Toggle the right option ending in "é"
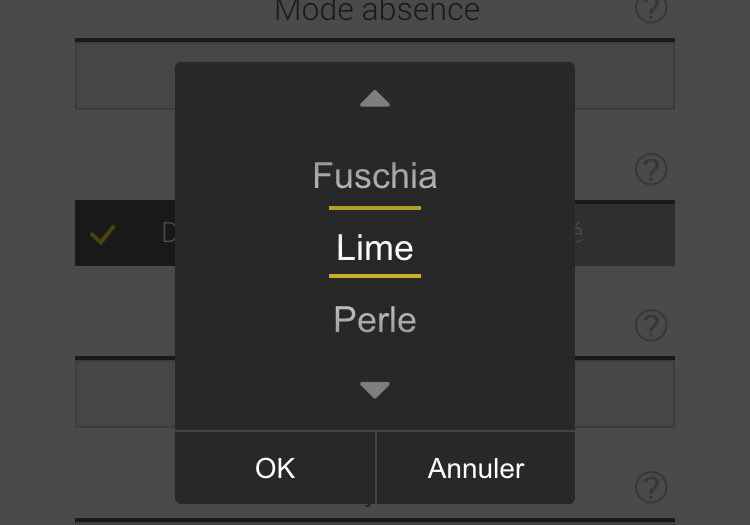 625,234
